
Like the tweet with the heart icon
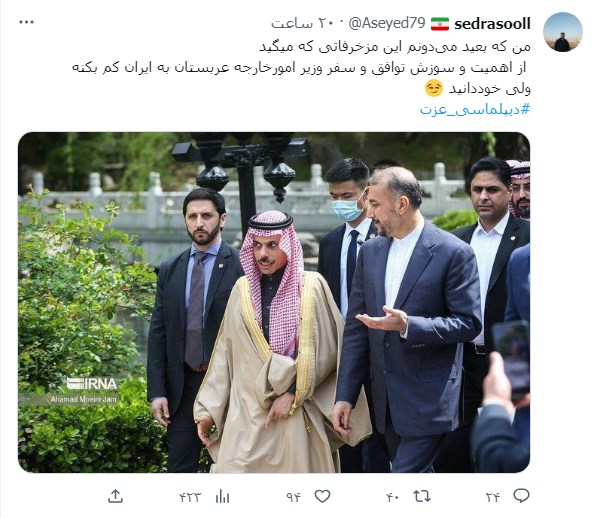click(322, 496)
